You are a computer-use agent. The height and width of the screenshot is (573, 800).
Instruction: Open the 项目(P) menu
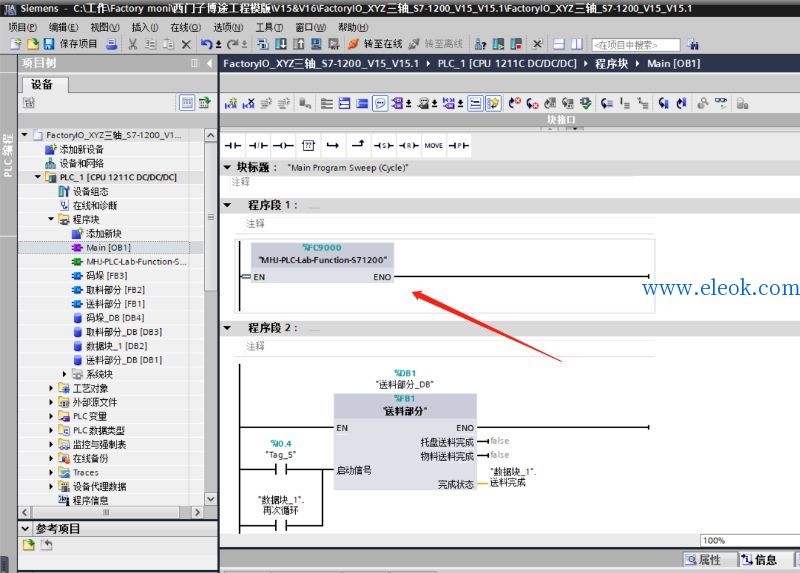(x=22, y=27)
